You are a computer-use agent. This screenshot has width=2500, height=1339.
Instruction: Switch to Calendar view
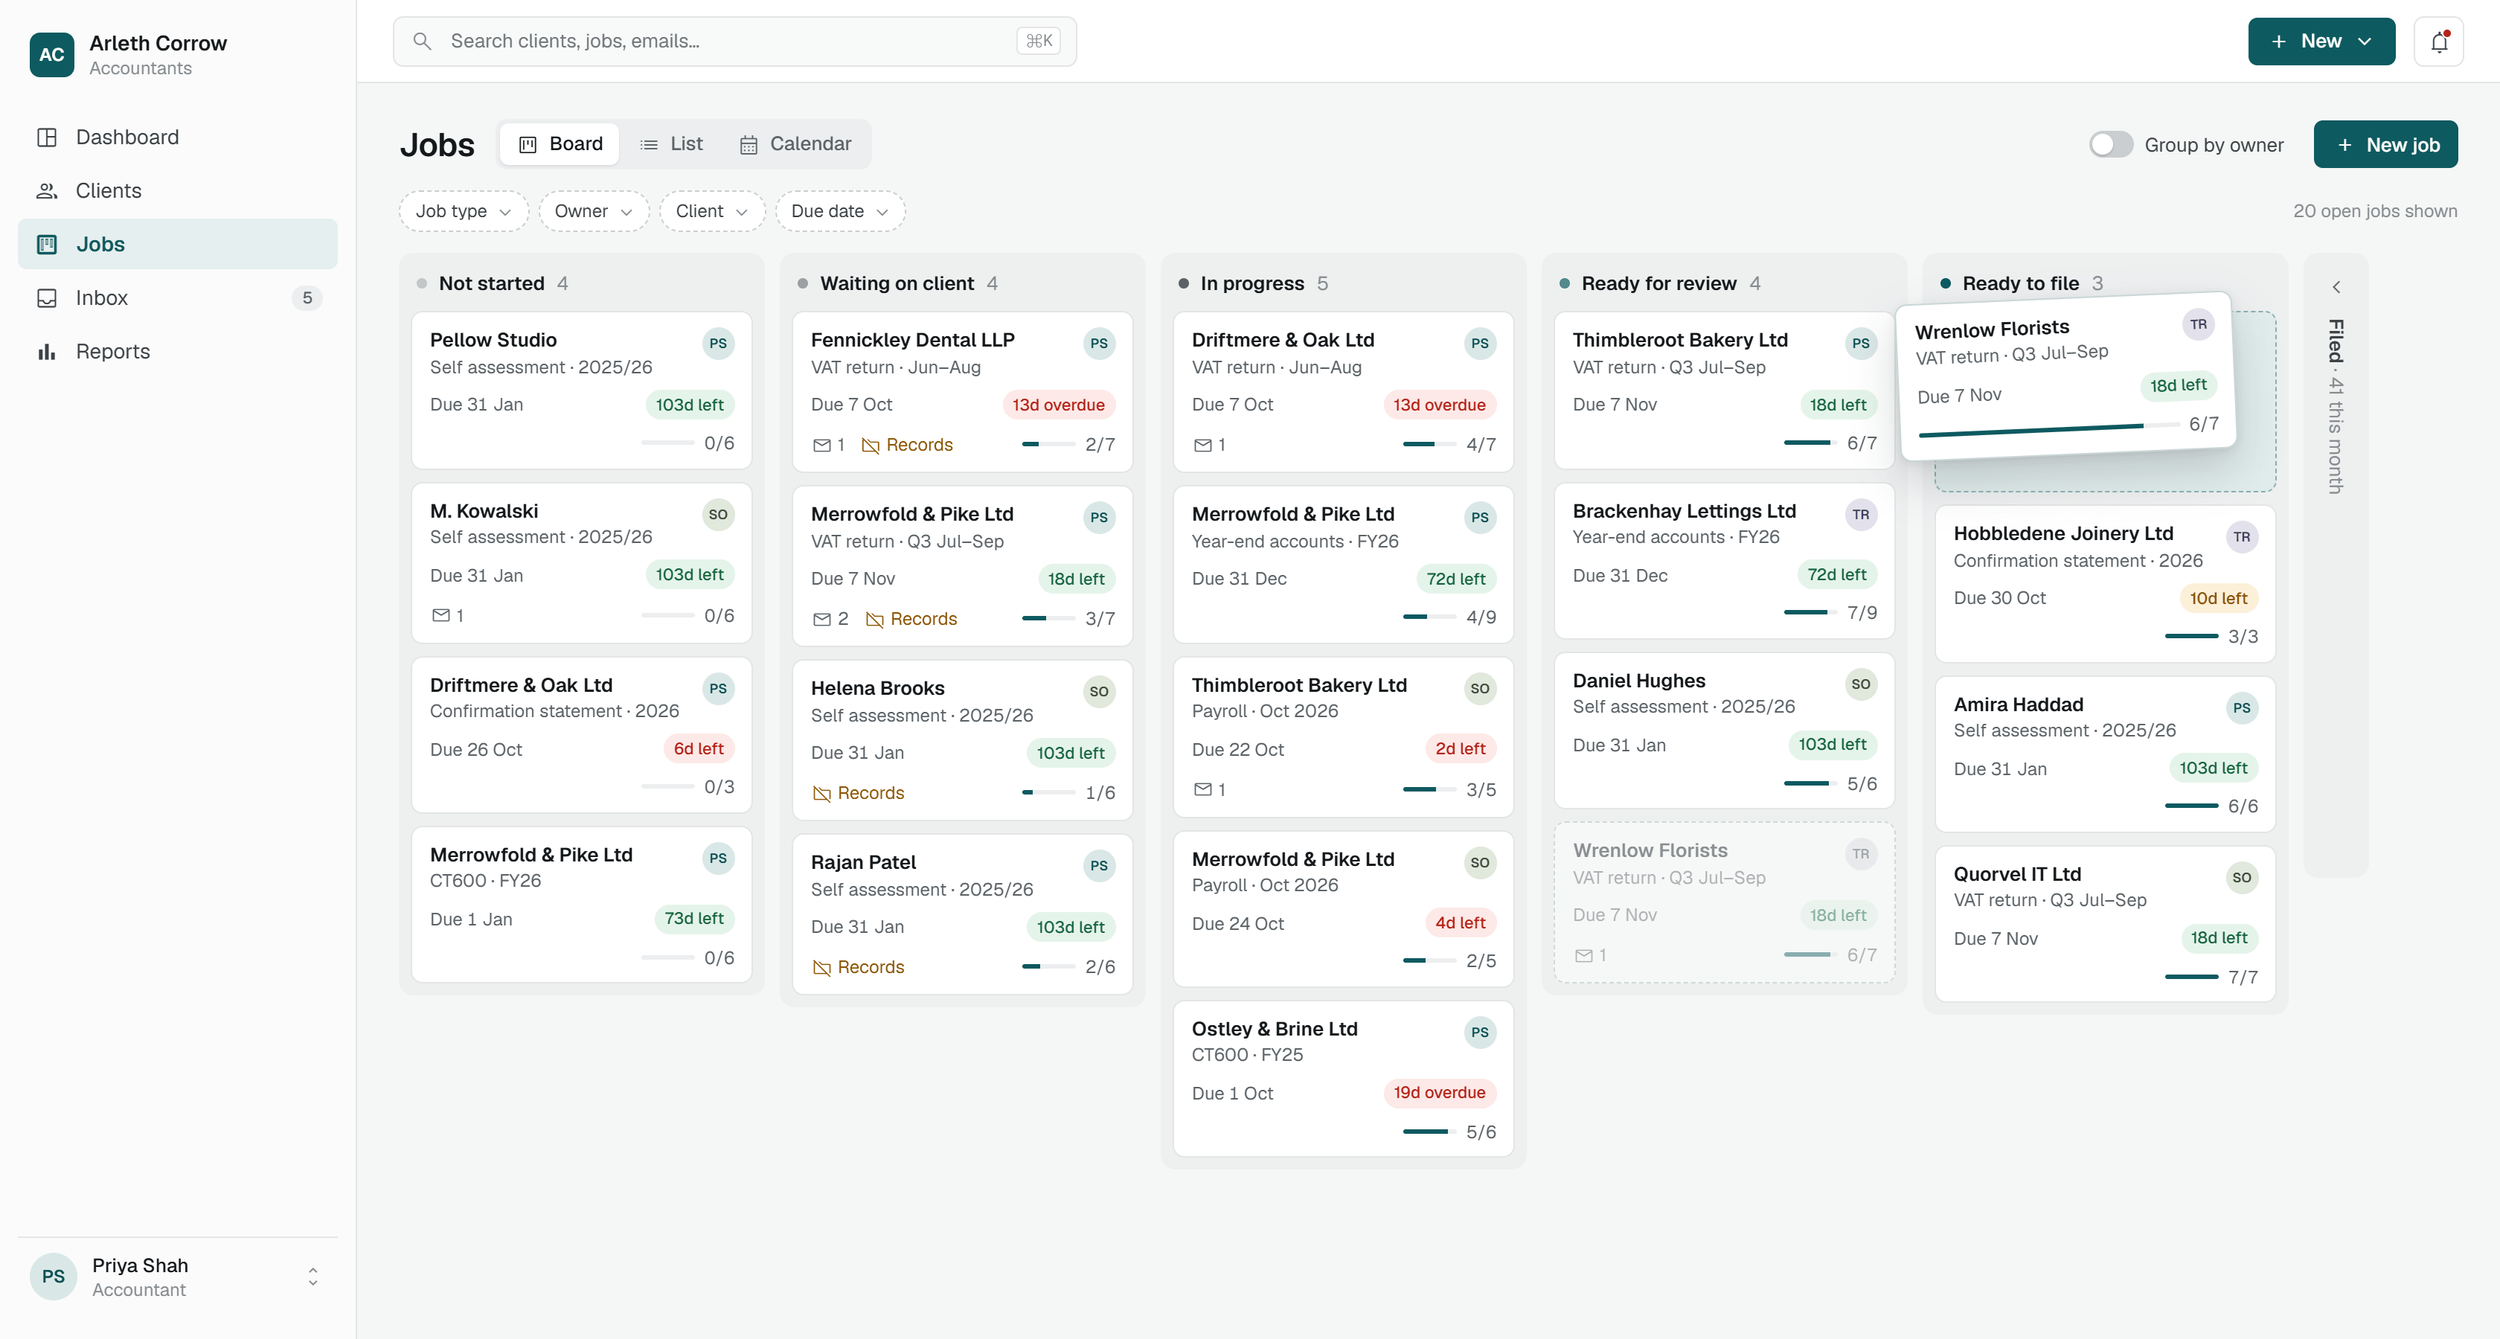coord(795,144)
